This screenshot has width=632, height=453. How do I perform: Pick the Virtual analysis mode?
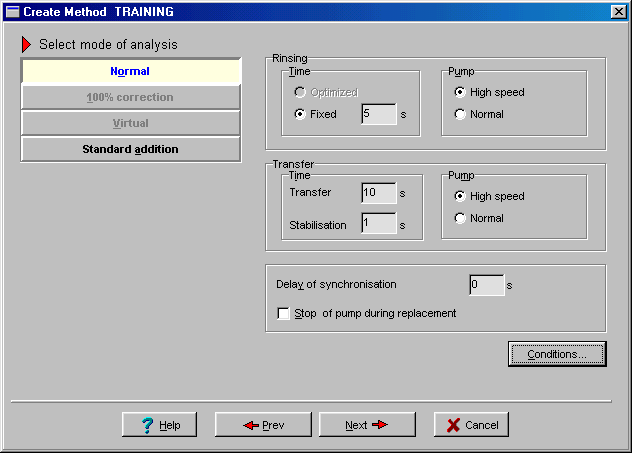tap(131, 123)
